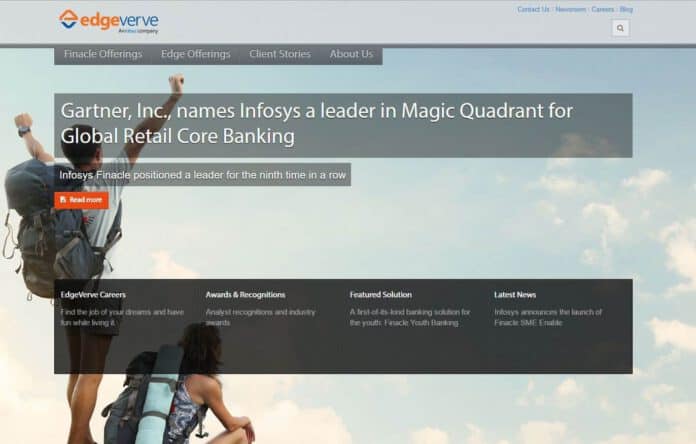696x444 pixels.
Task: Open Awards & Recognitions section heading
Action: click(x=245, y=295)
